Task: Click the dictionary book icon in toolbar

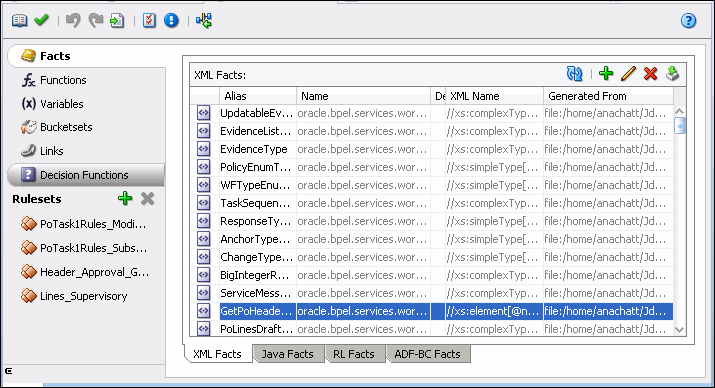Action: coord(19,20)
